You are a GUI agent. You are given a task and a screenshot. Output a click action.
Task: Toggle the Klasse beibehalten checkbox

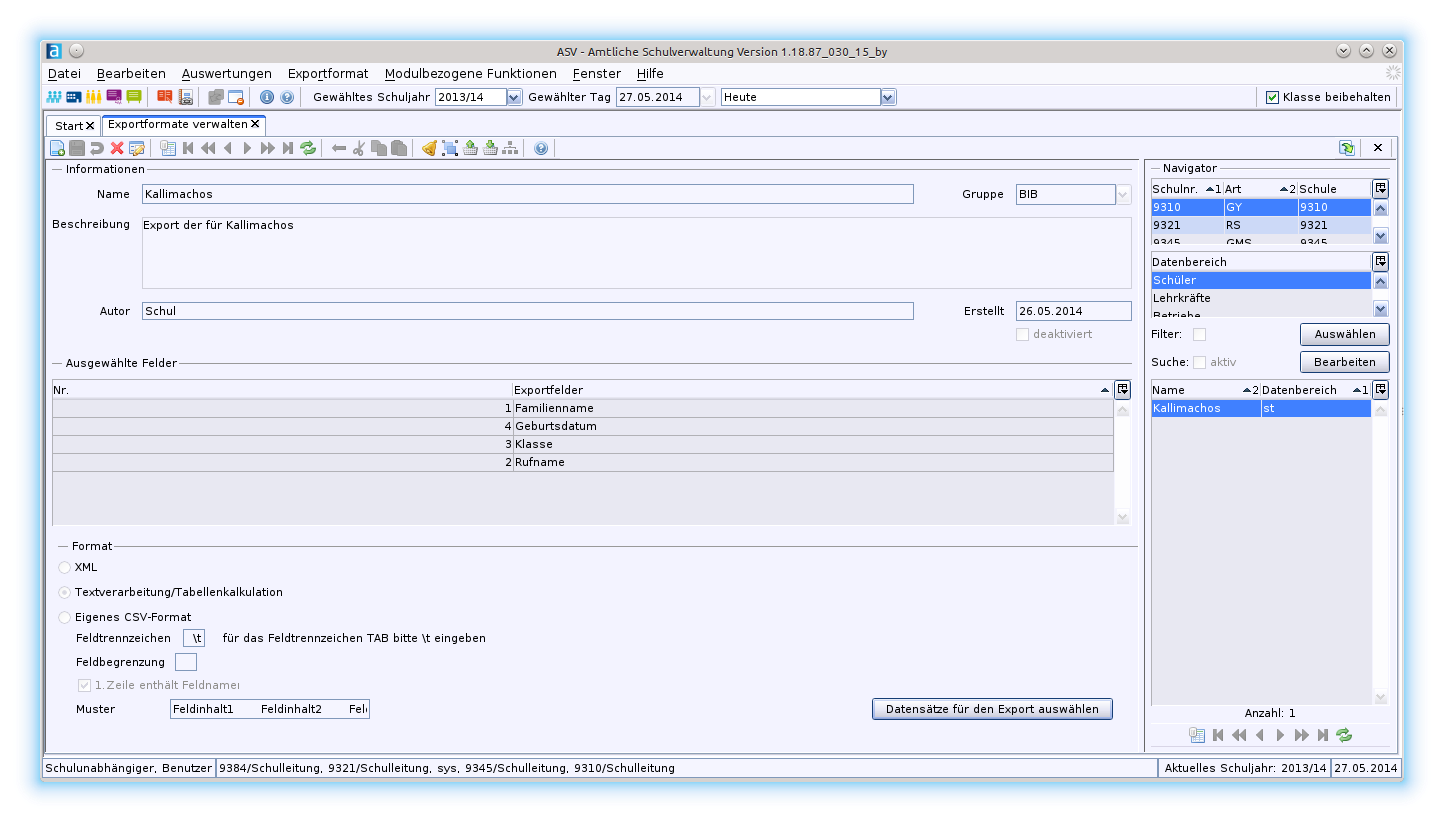1272,97
